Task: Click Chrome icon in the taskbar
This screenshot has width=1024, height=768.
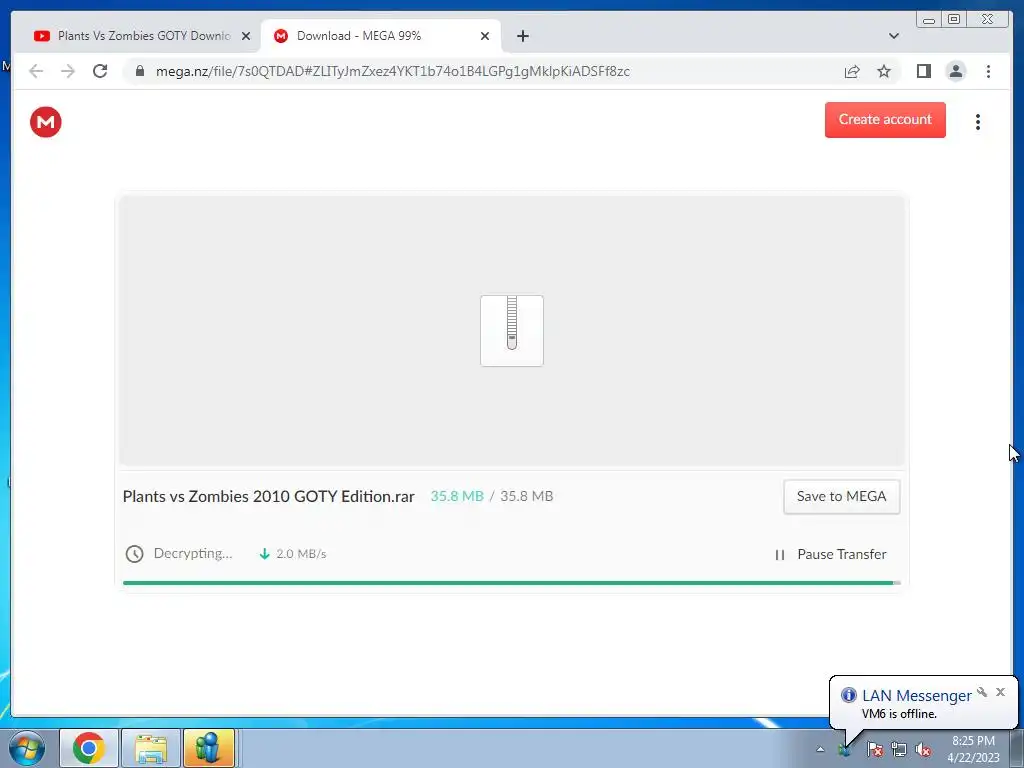Action: click(x=89, y=748)
